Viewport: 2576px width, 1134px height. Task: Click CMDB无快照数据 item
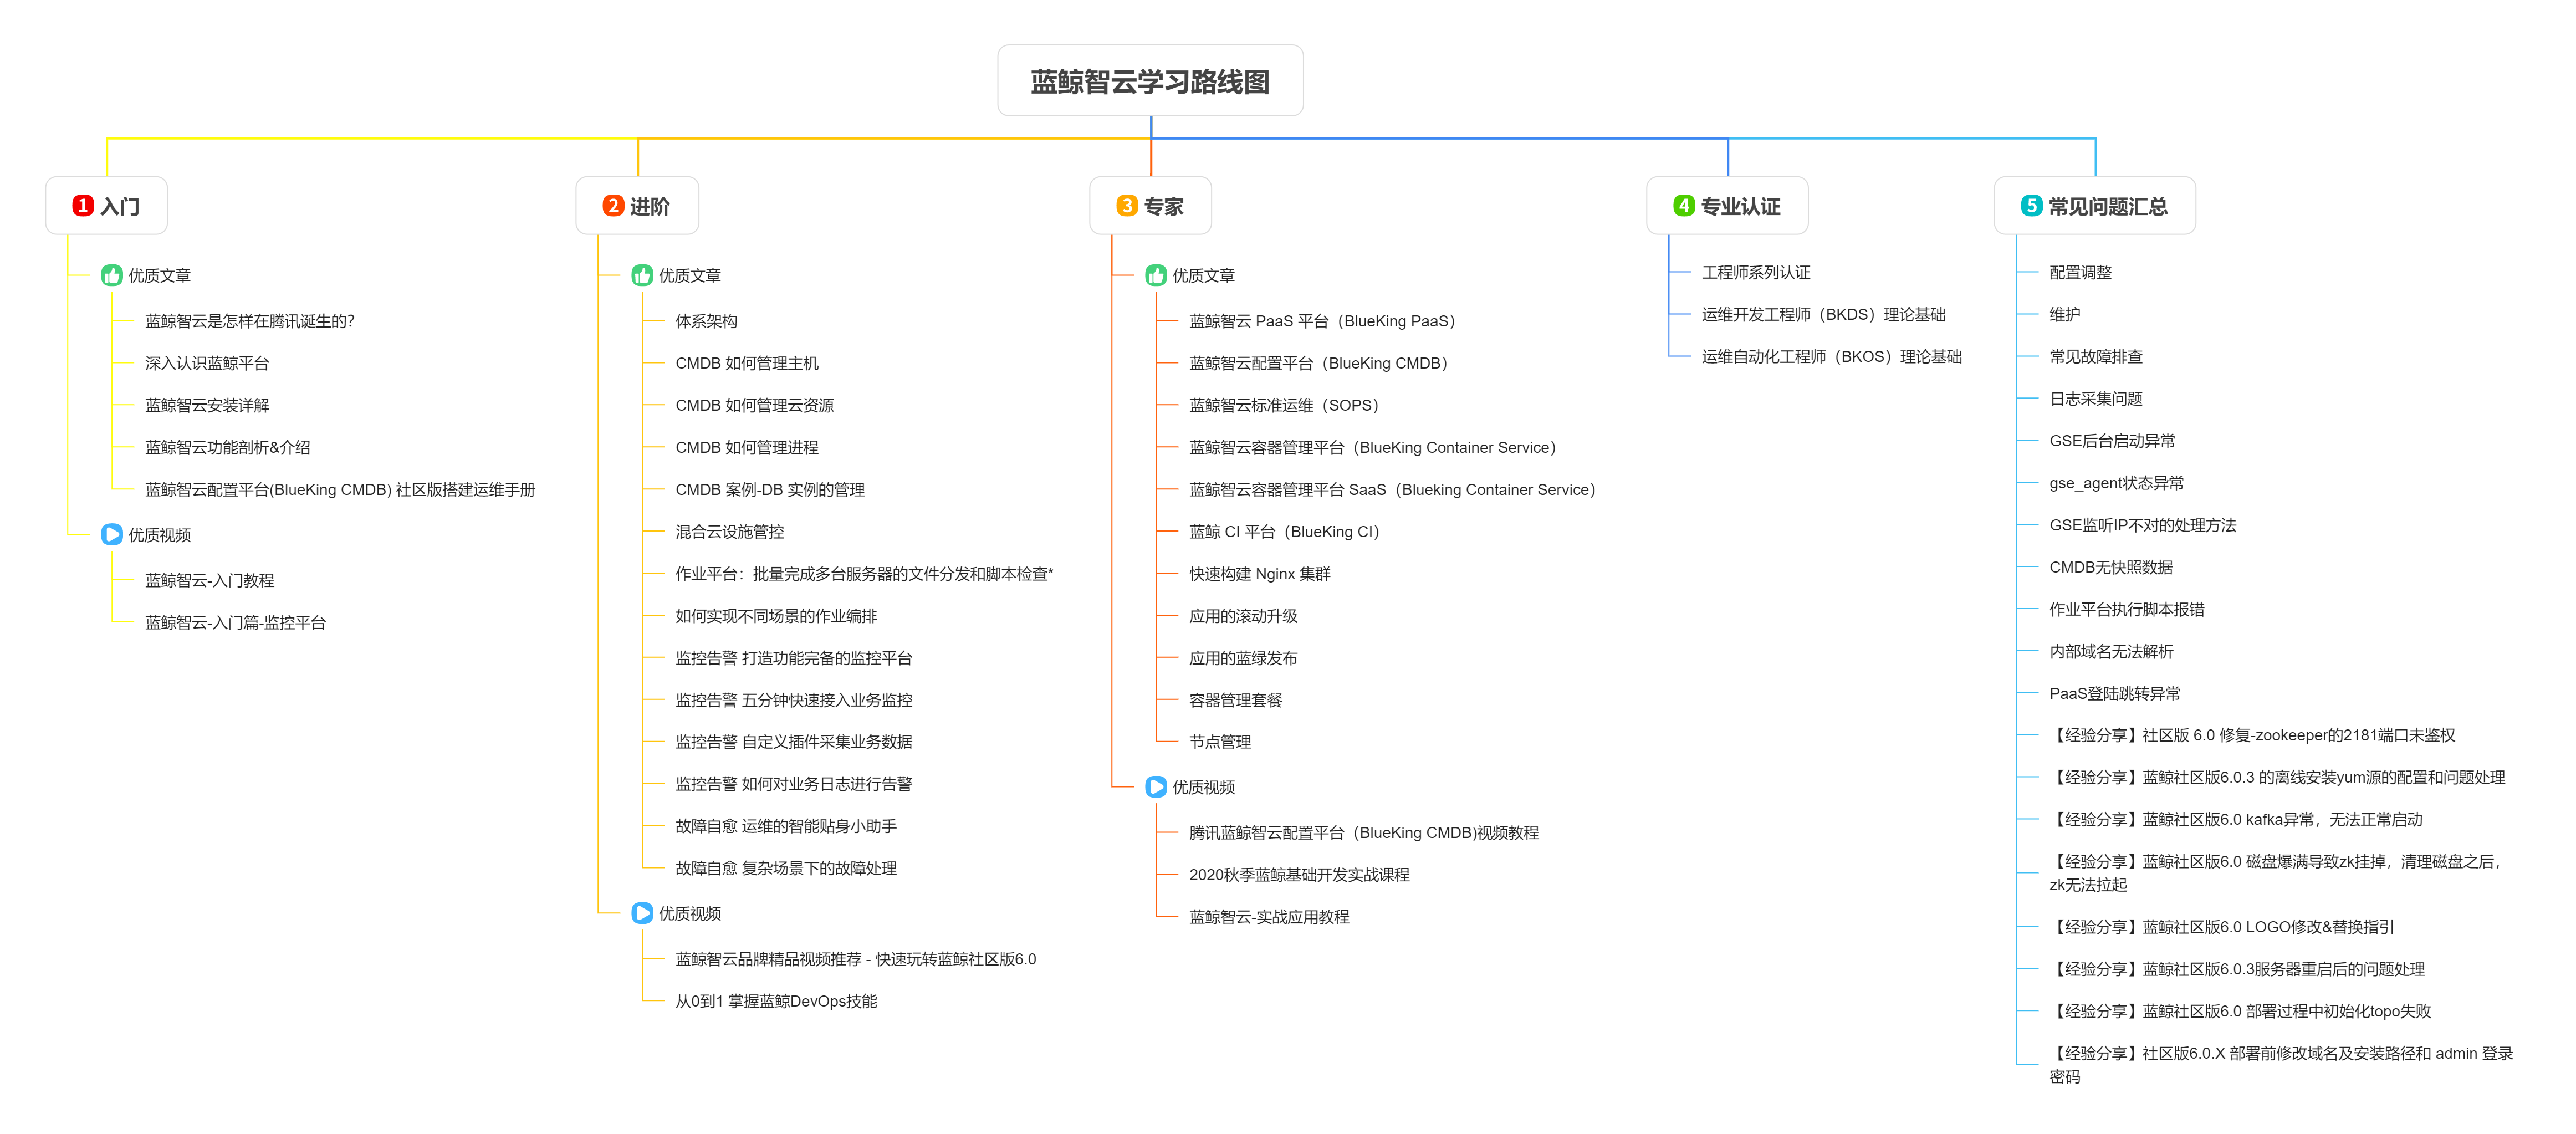click(x=2111, y=567)
